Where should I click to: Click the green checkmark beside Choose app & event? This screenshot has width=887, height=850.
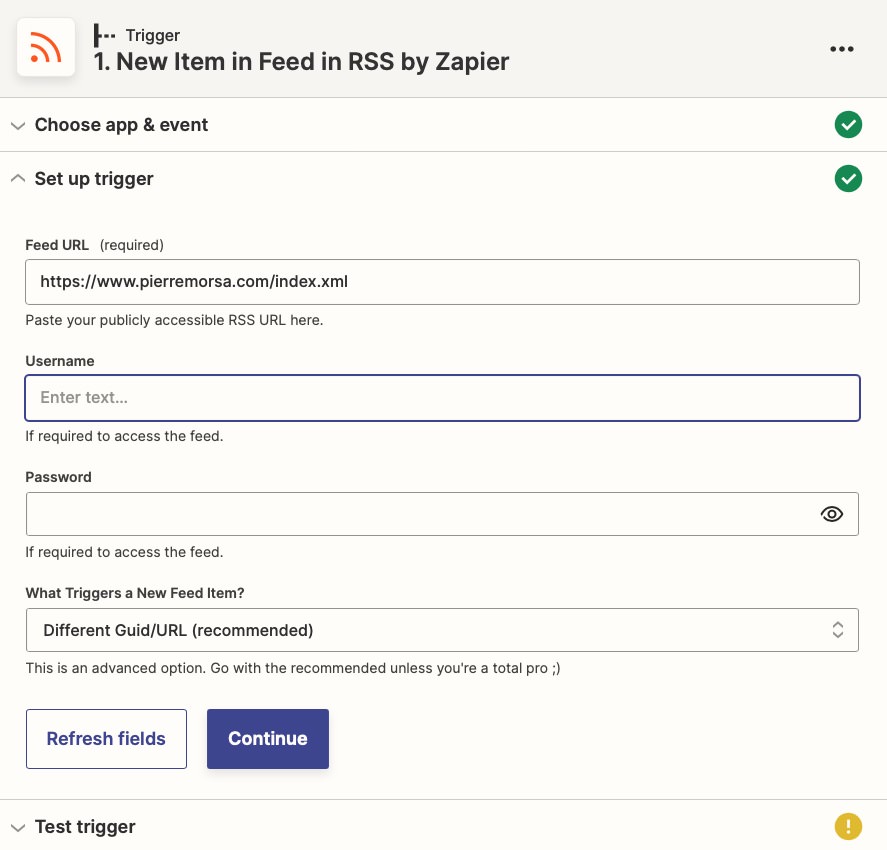(848, 125)
